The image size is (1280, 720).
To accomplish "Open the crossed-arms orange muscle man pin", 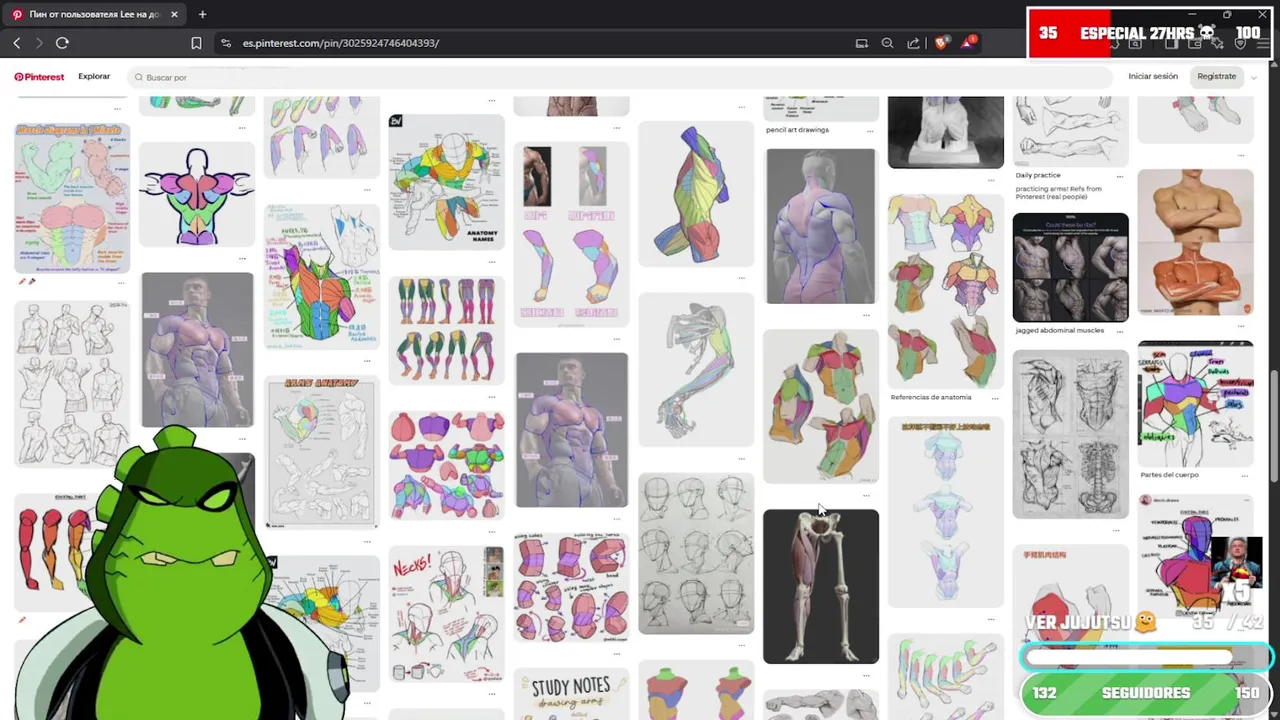I will click(x=1195, y=243).
